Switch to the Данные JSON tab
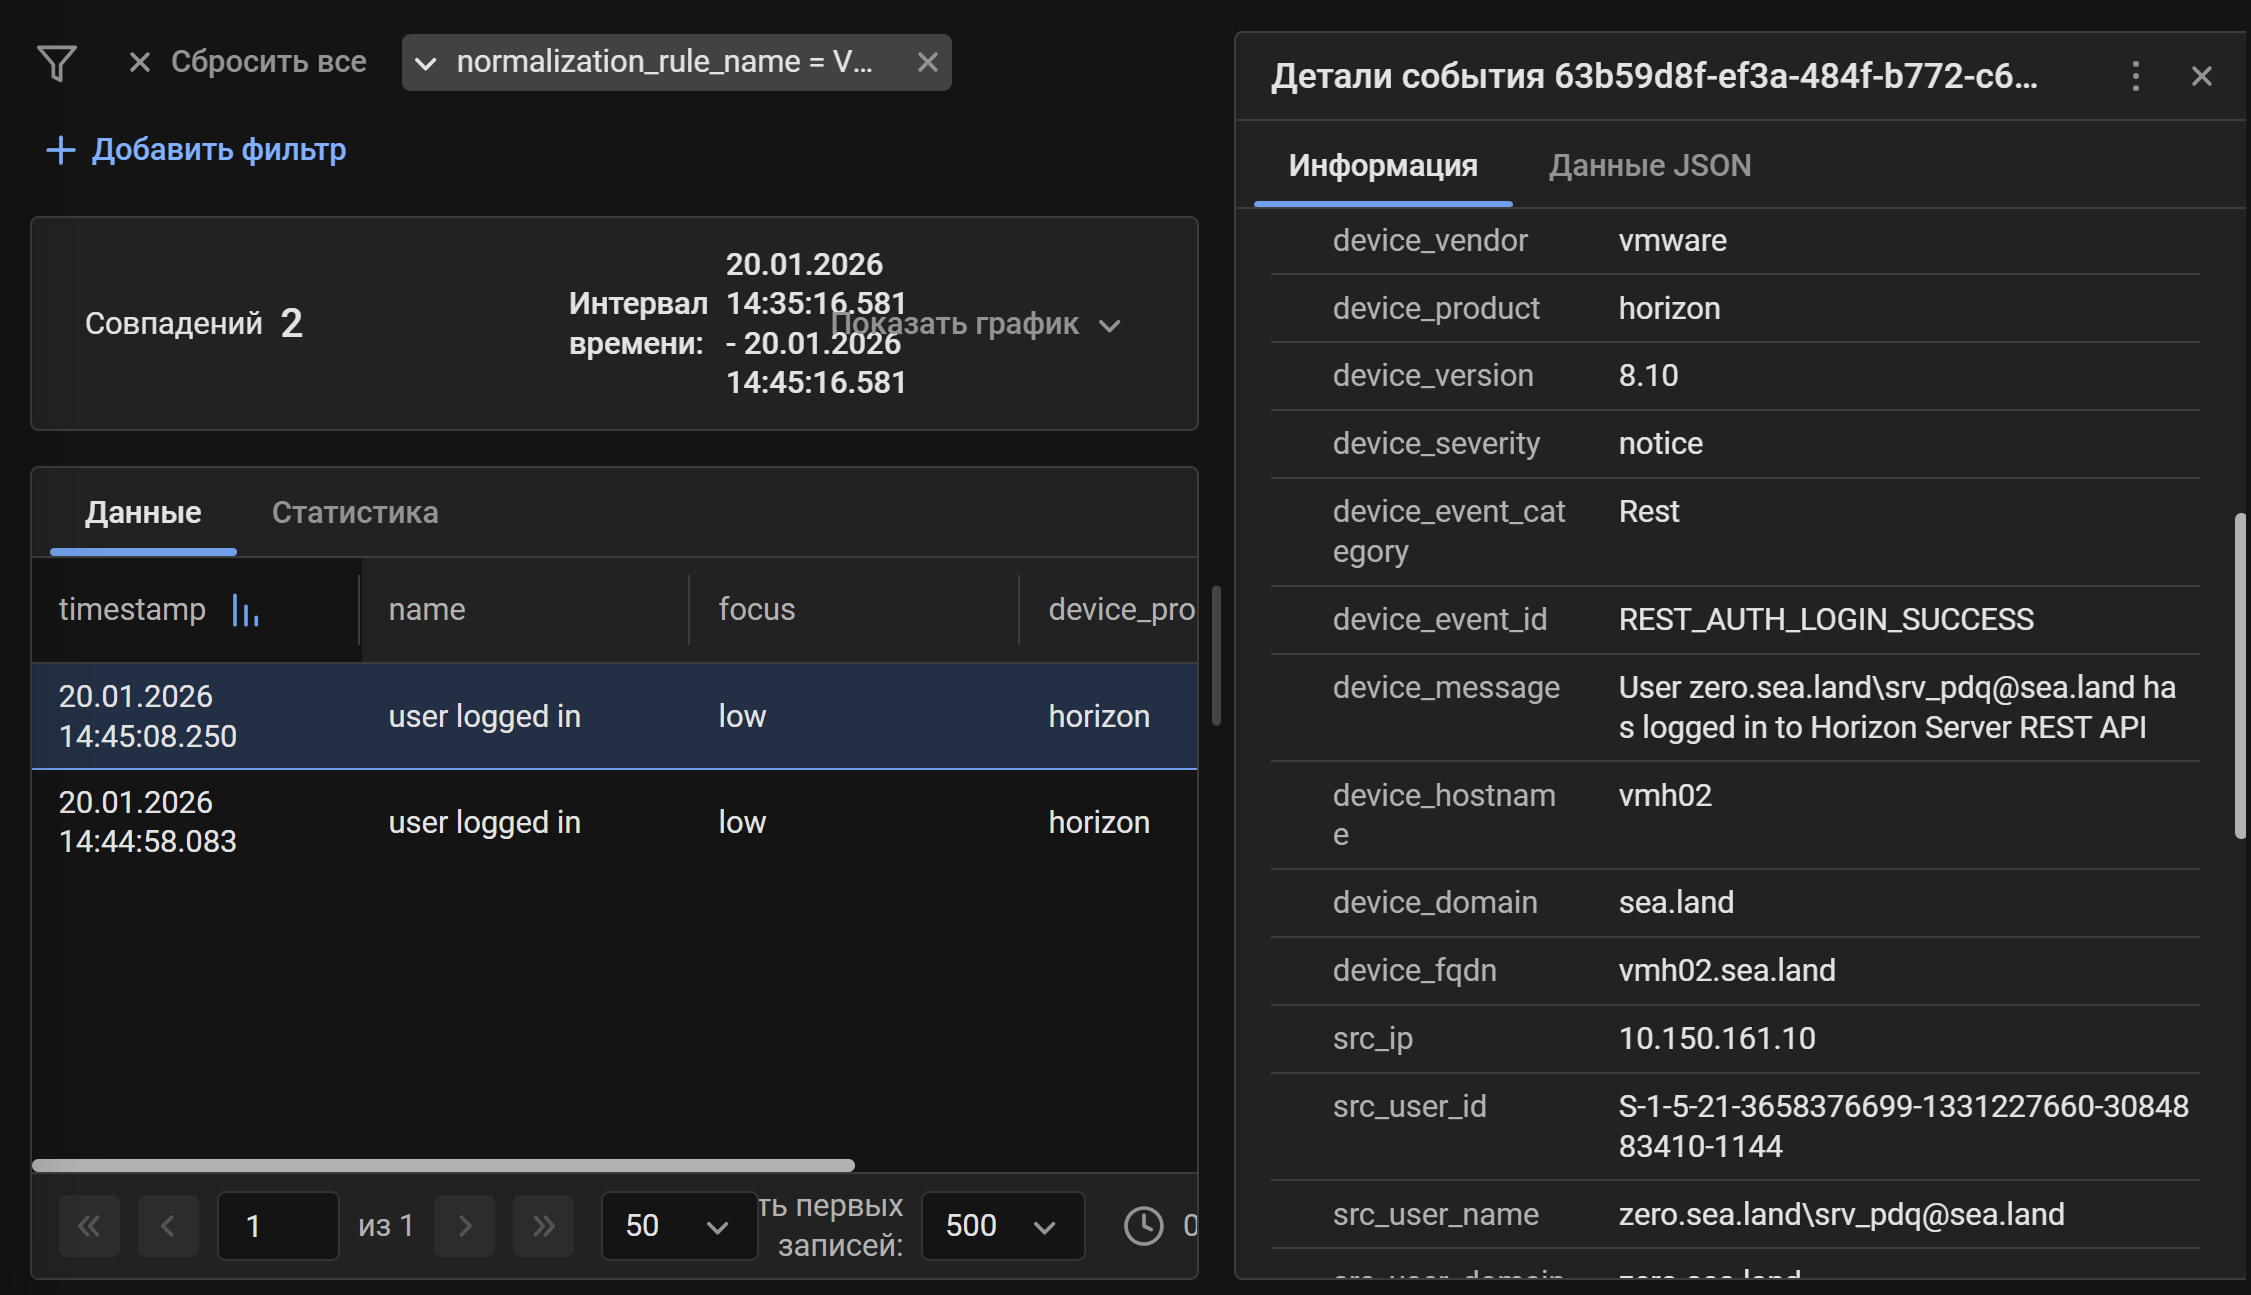The image size is (2251, 1295). [x=1648, y=164]
